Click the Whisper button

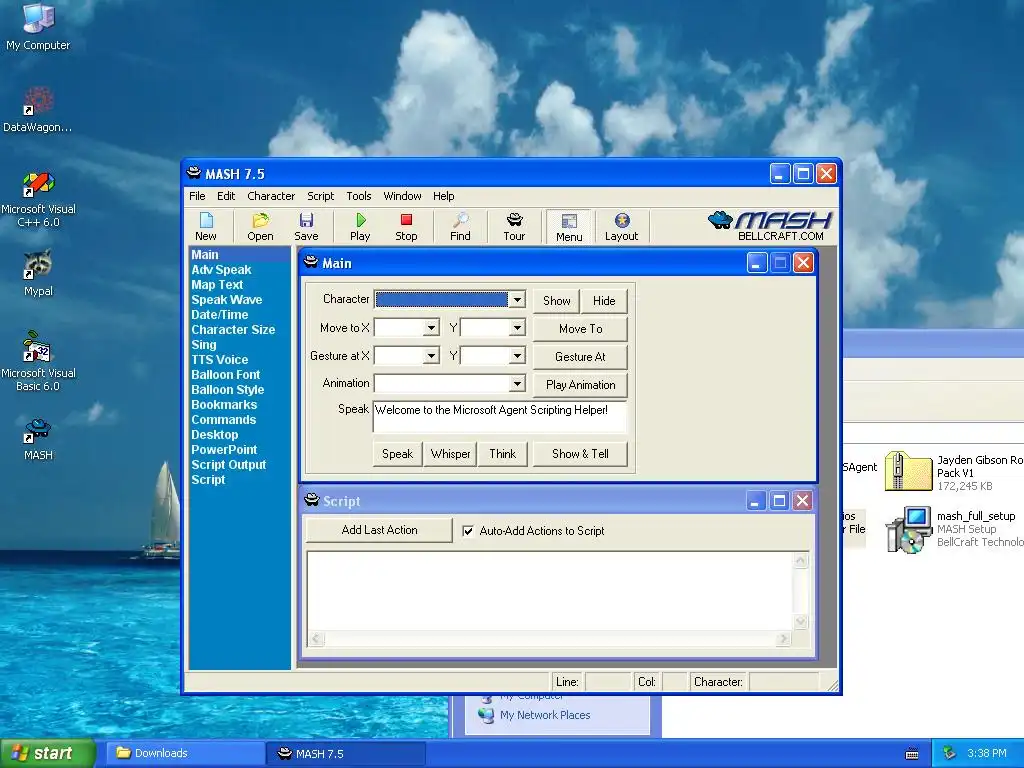(x=450, y=454)
